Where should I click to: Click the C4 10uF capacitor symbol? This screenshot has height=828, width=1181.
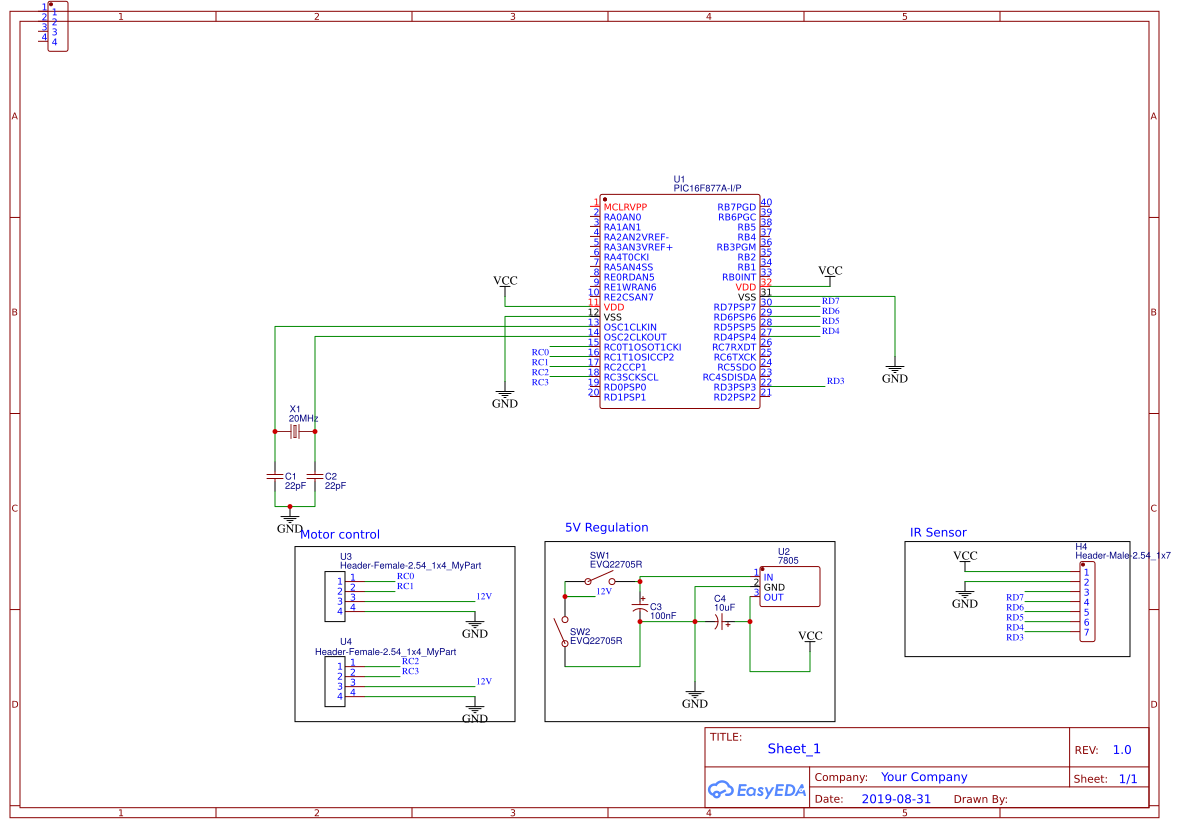click(x=719, y=621)
